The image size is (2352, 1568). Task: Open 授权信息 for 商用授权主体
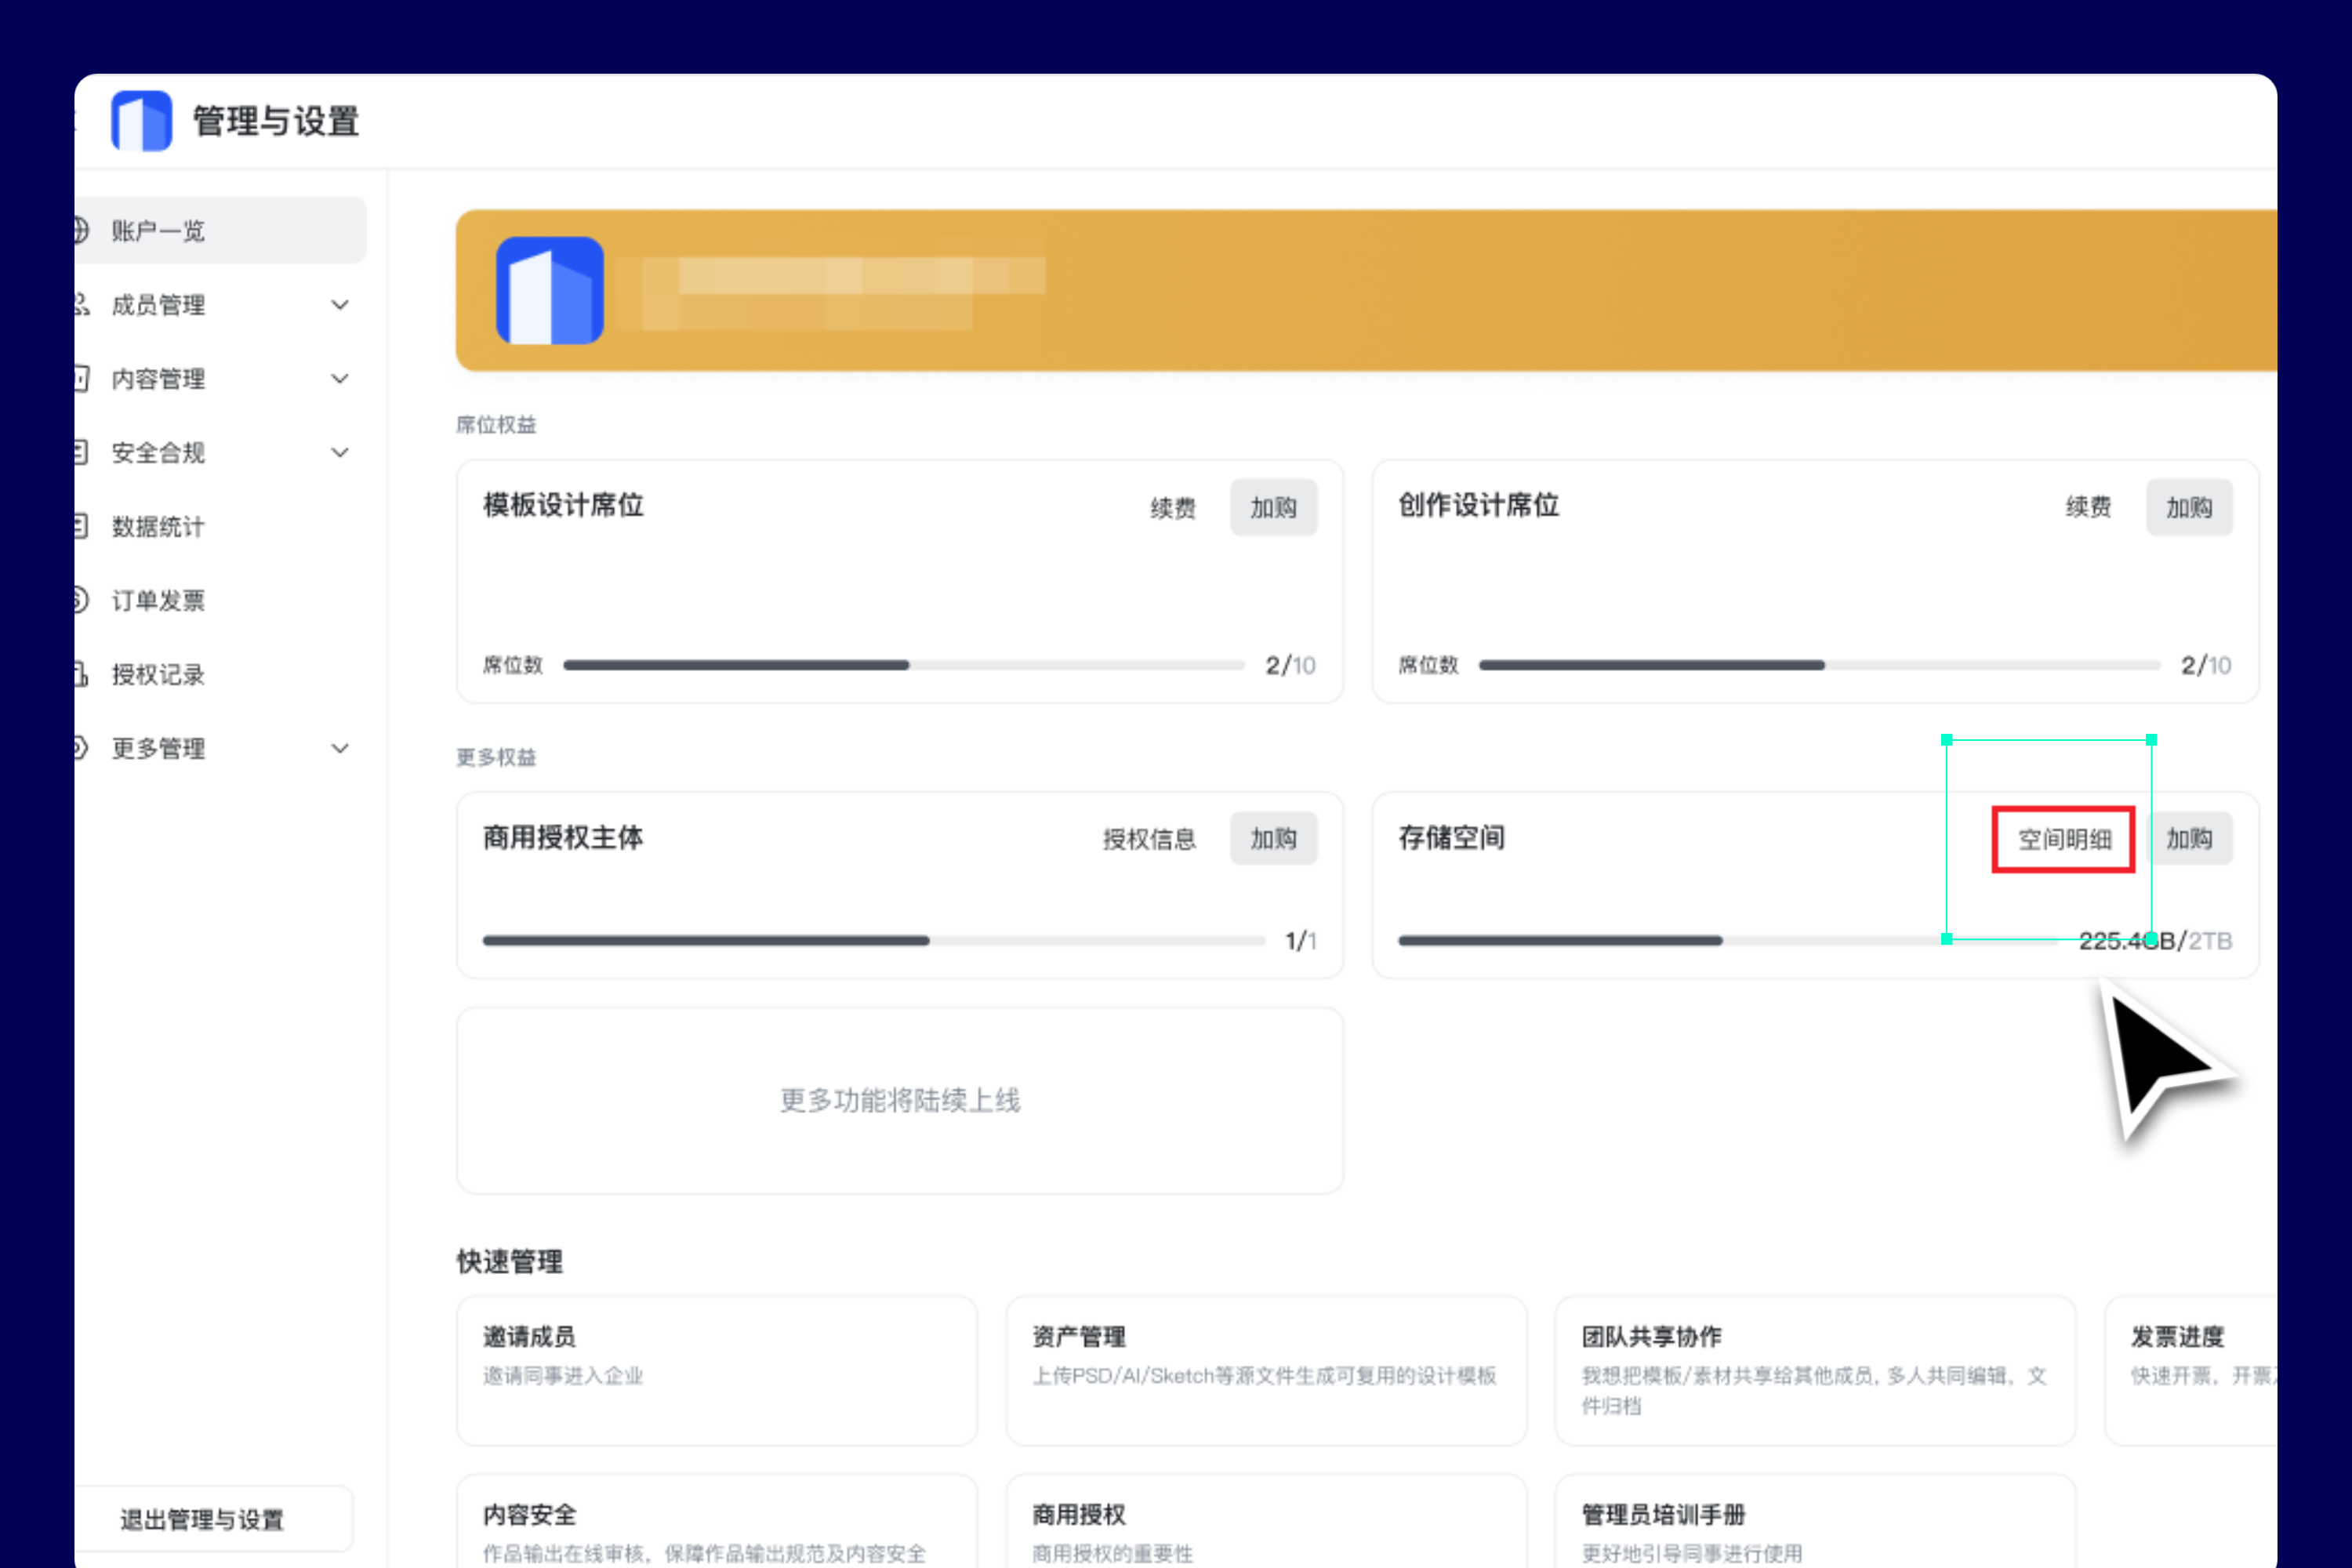[x=1149, y=839]
